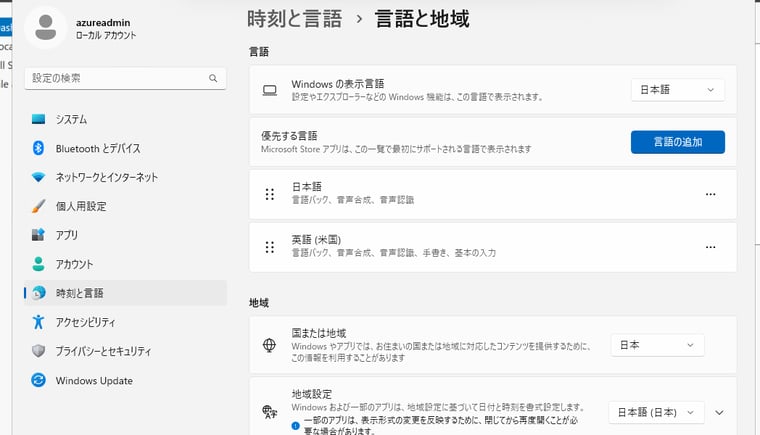Viewport: 760px width, 435px height.
Task: Open システム settings page
Action: coord(126,119)
